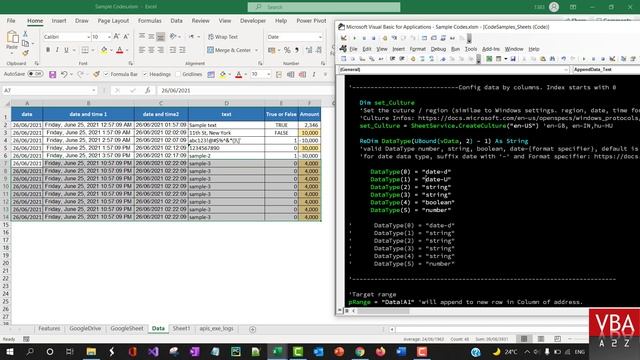Switch to the apis_exe_logs sheet tab
Screen dimensions: 640x360
(216, 329)
